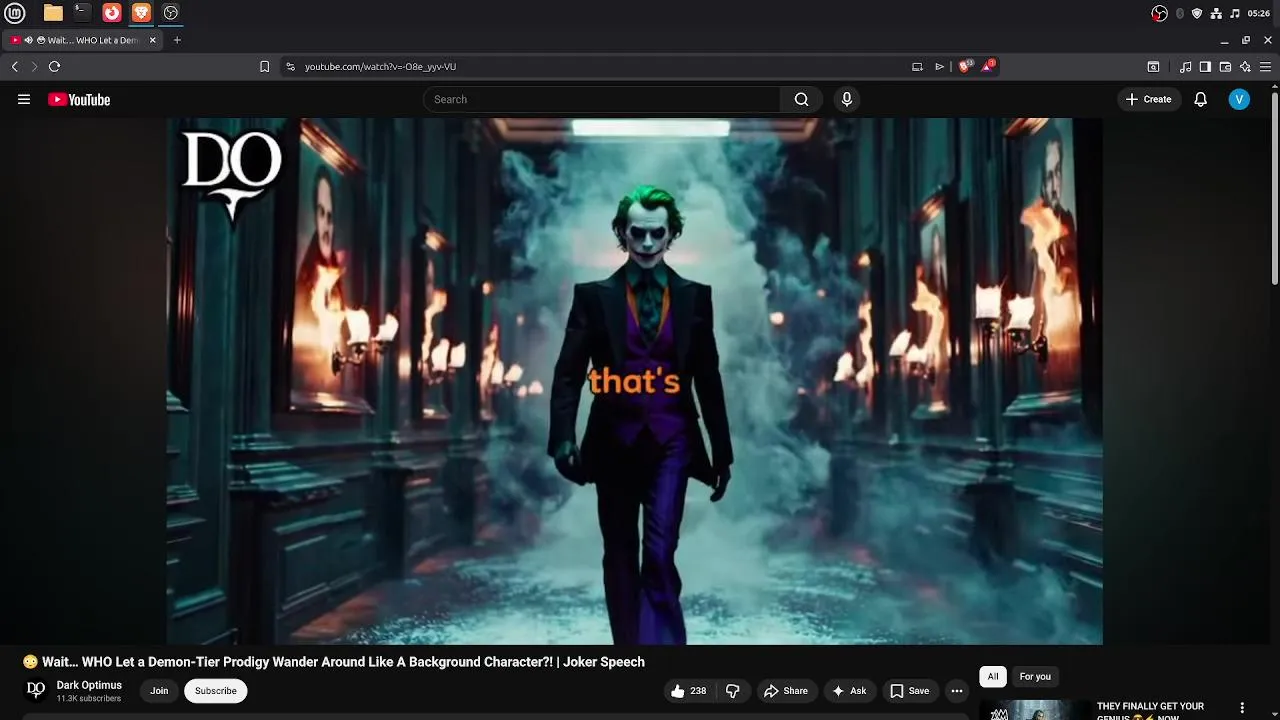Open the YouTube guide hamburger menu
Viewport: 1280px width, 720px height.
(24, 99)
